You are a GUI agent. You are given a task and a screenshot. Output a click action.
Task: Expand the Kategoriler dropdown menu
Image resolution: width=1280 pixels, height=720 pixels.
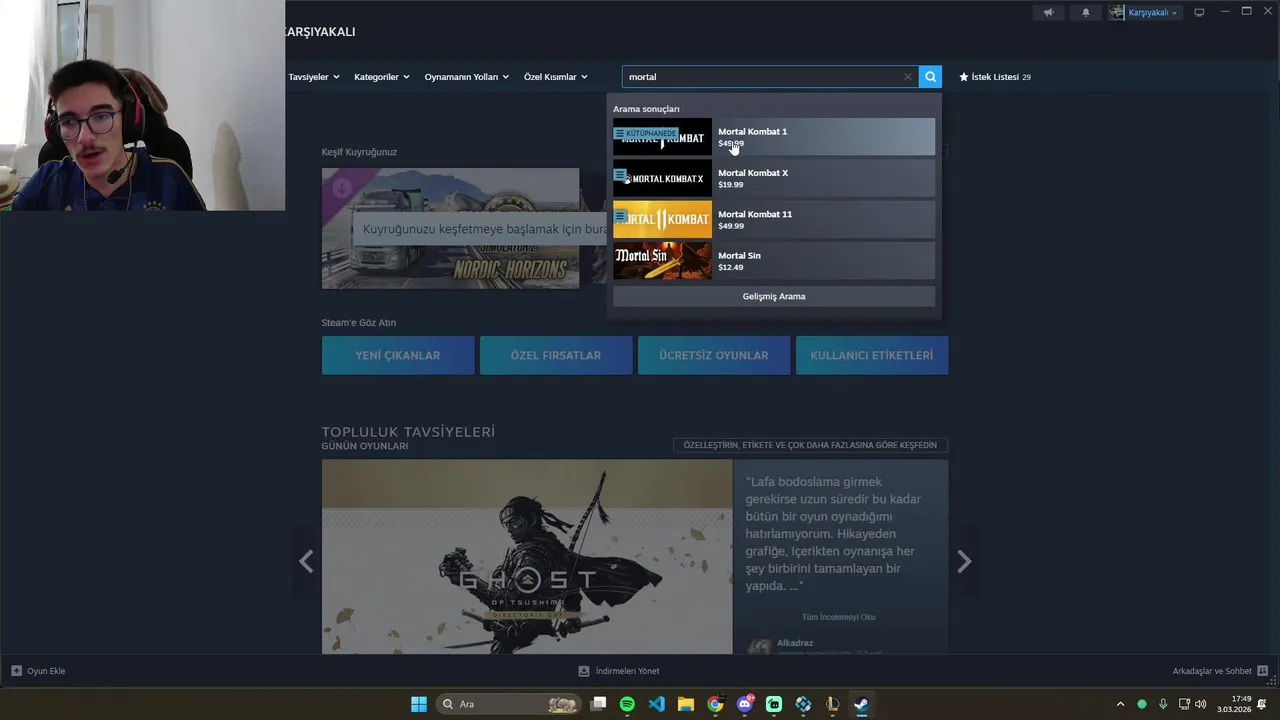tap(382, 77)
